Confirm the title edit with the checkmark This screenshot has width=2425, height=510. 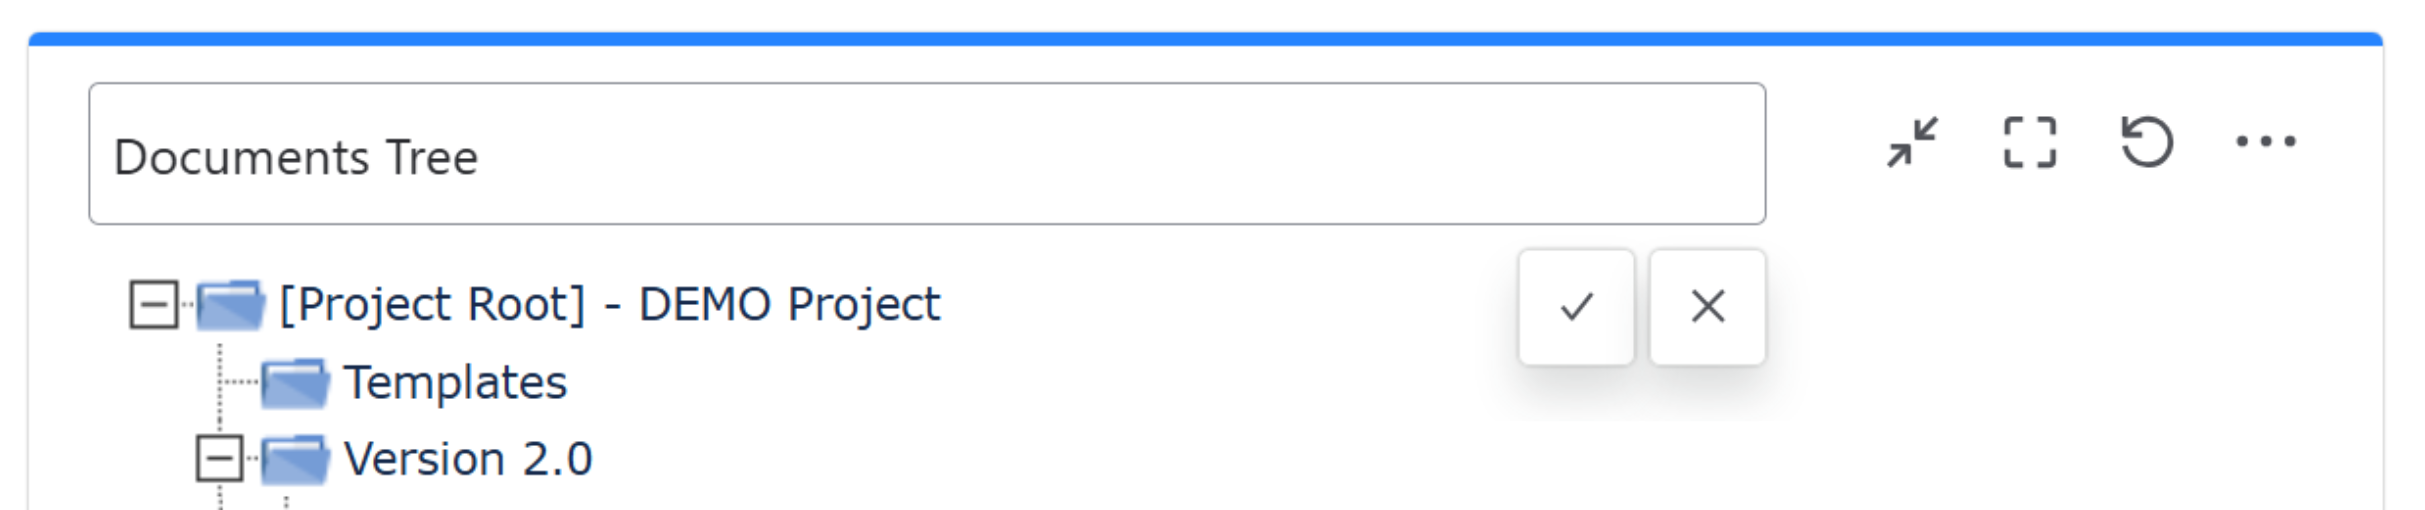(x=1576, y=307)
